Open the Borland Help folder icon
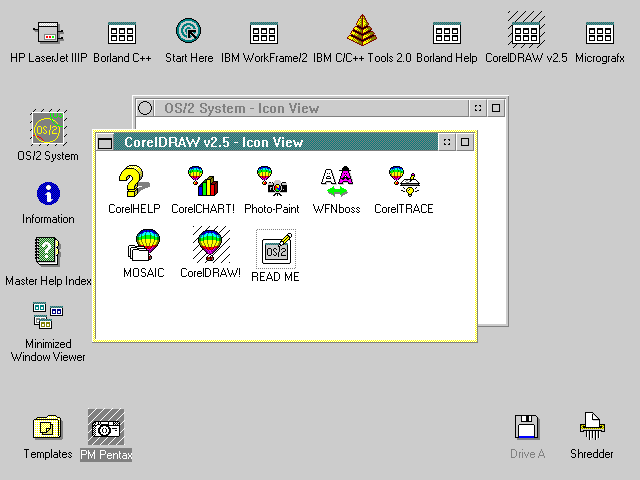Viewport: 640px width, 480px height. click(447, 33)
